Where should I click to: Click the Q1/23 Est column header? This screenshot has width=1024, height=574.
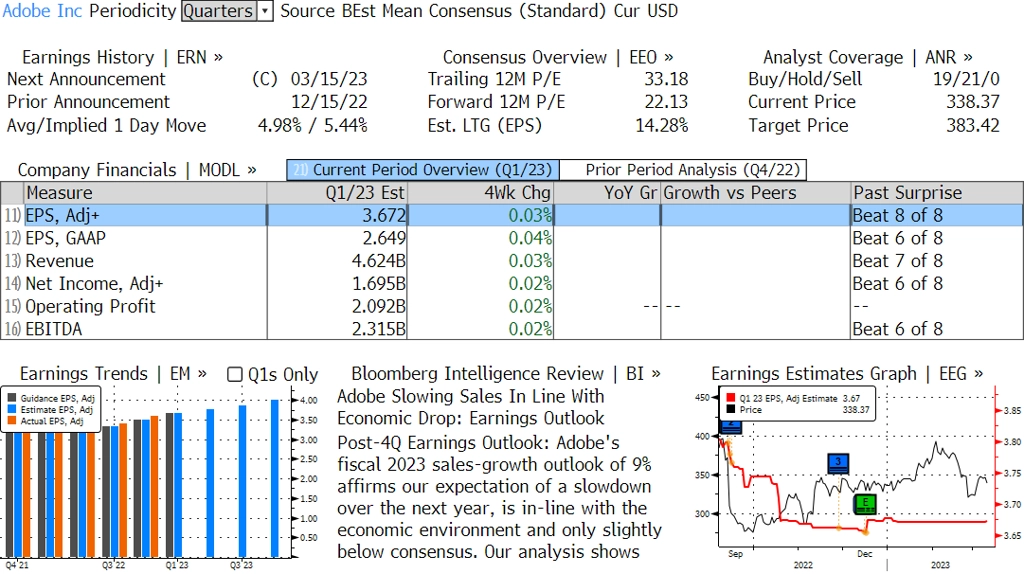pyautogui.click(x=337, y=193)
